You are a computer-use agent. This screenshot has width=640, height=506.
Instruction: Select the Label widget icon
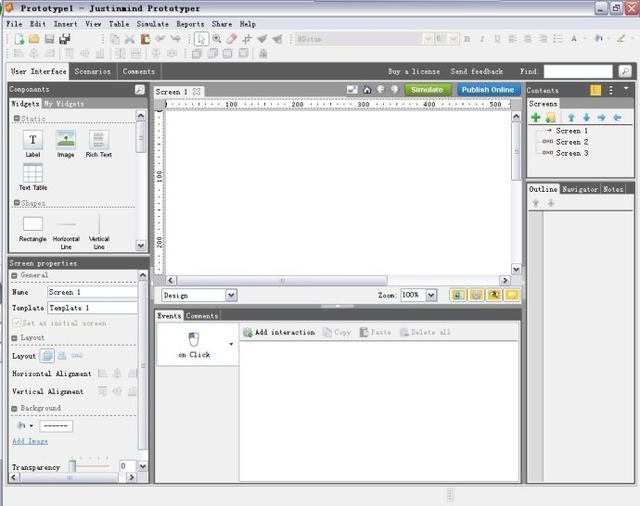(33, 140)
